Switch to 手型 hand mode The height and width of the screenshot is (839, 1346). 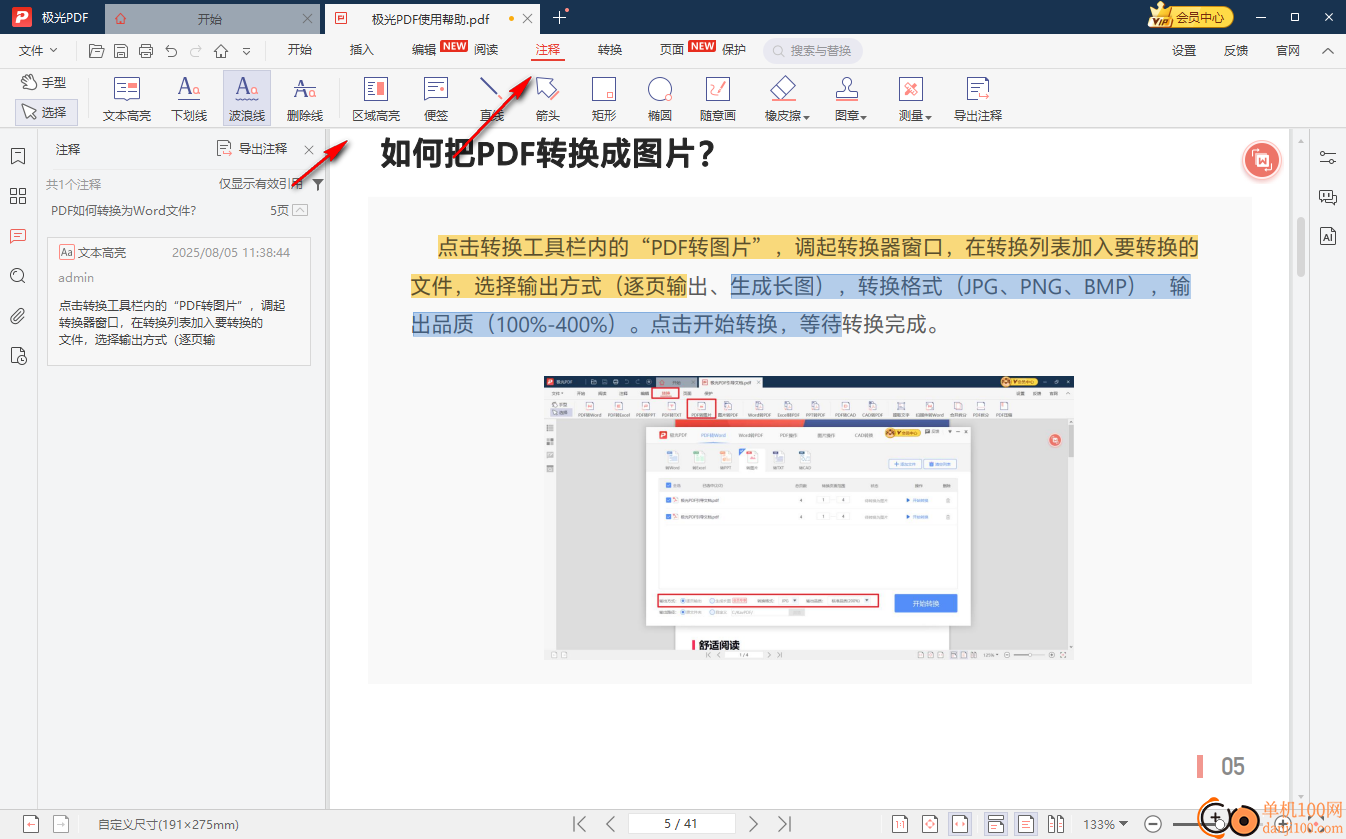click(44, 82)
